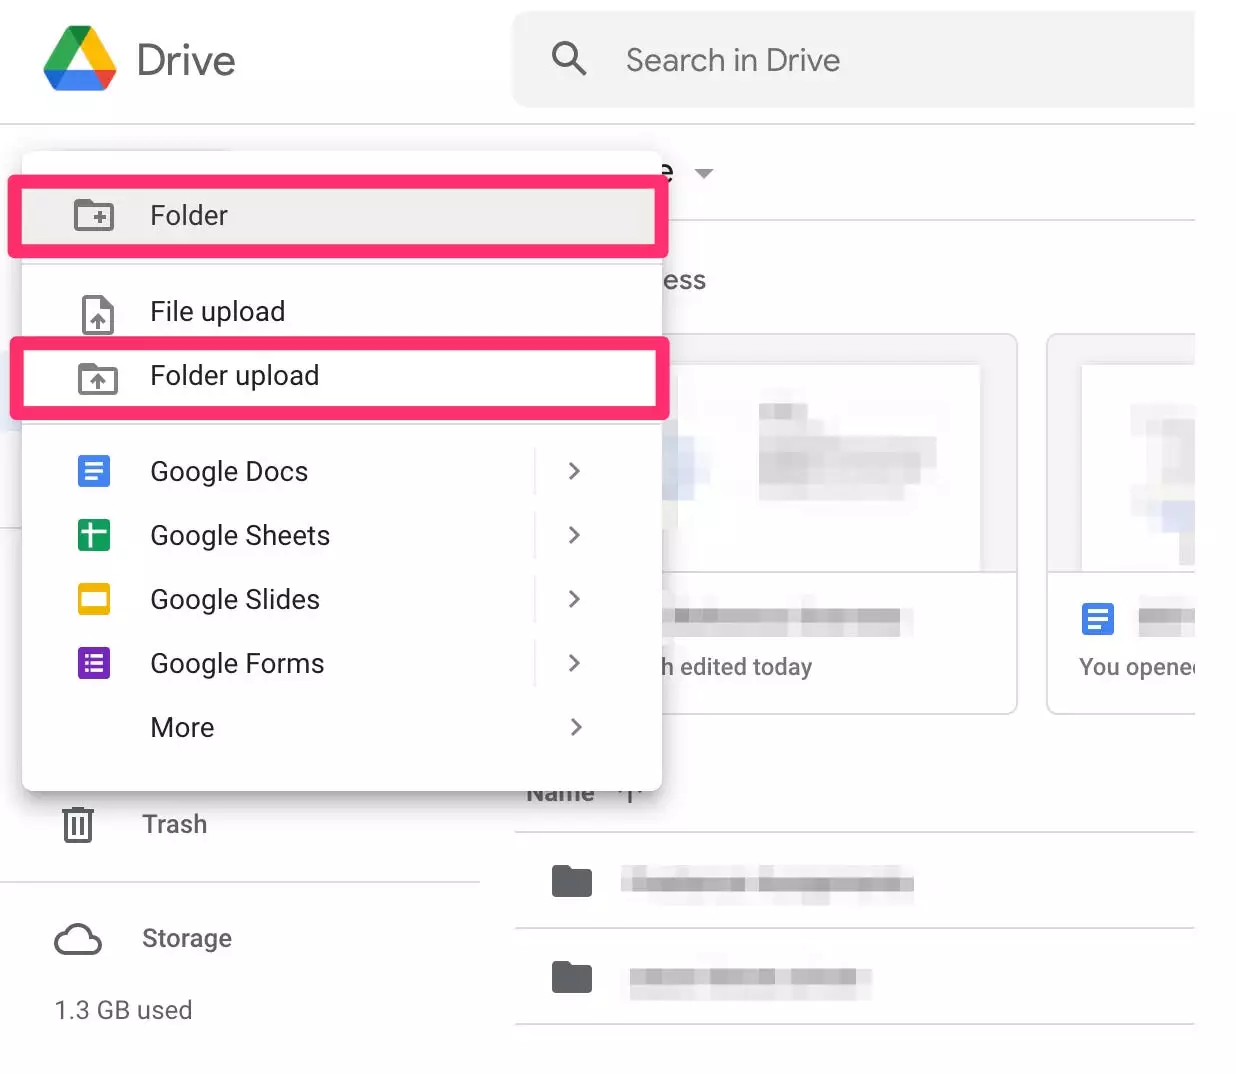This screenshot has width=1236, height=1074.
Task: Select Folder upload from the menu
Action: pos(235,376)
